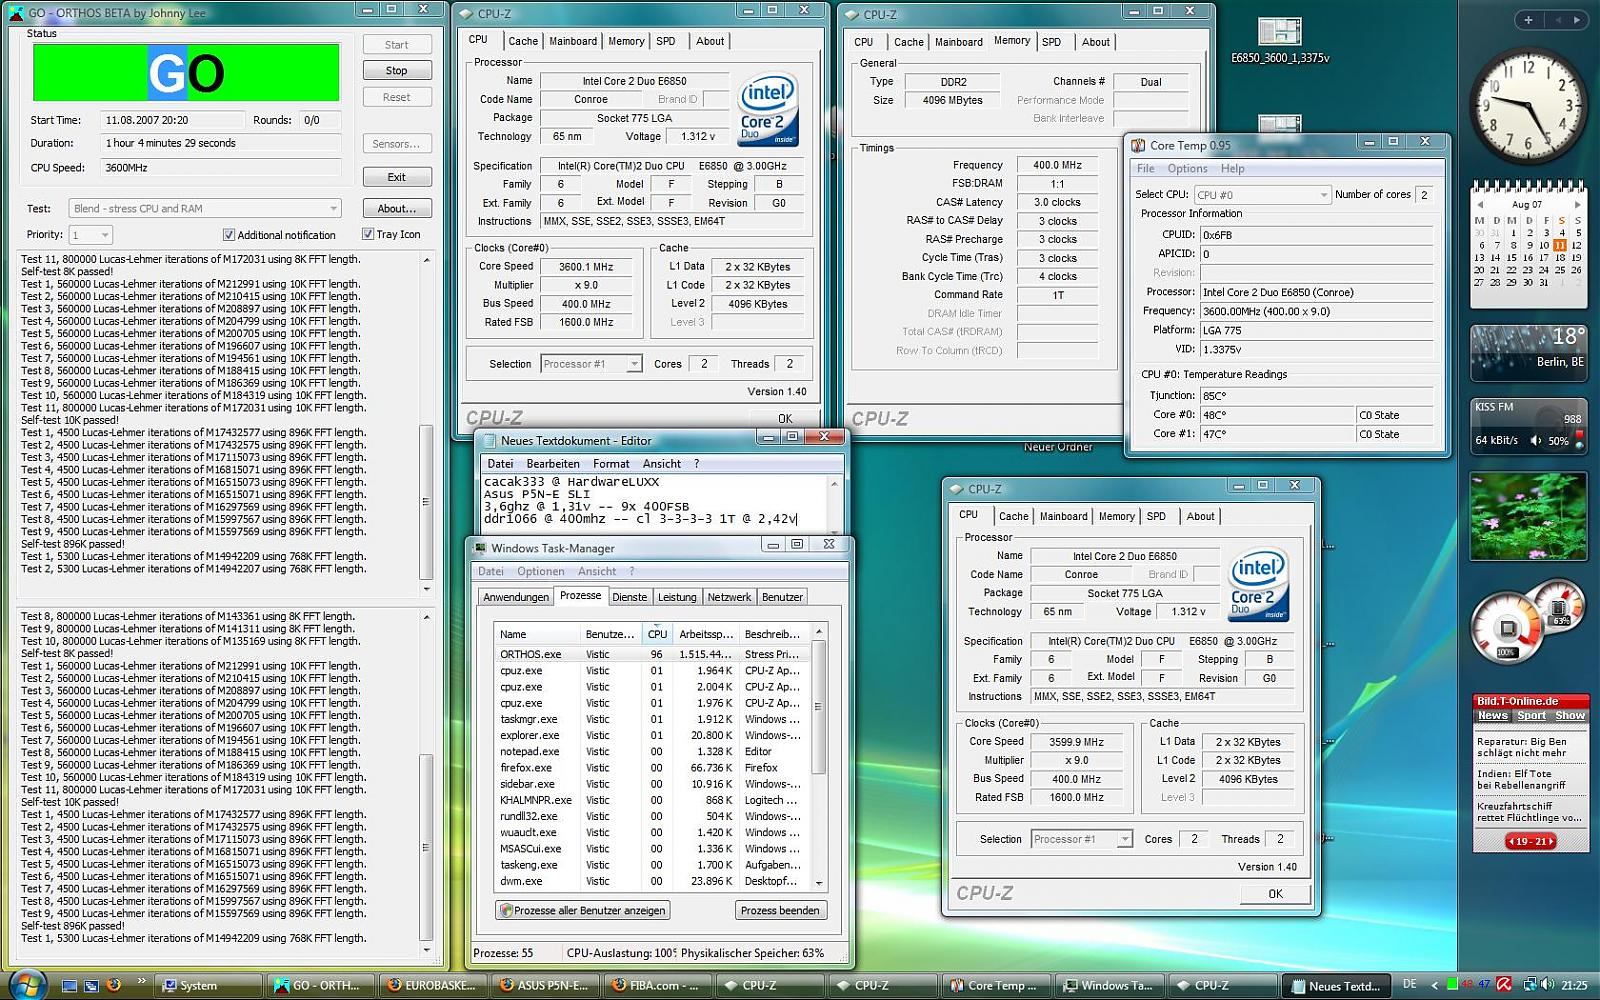Click the Sport tab in the Bild.T-Online gadget
The width and height of the screenshot is (1600, 1000).
[1531, 716]
